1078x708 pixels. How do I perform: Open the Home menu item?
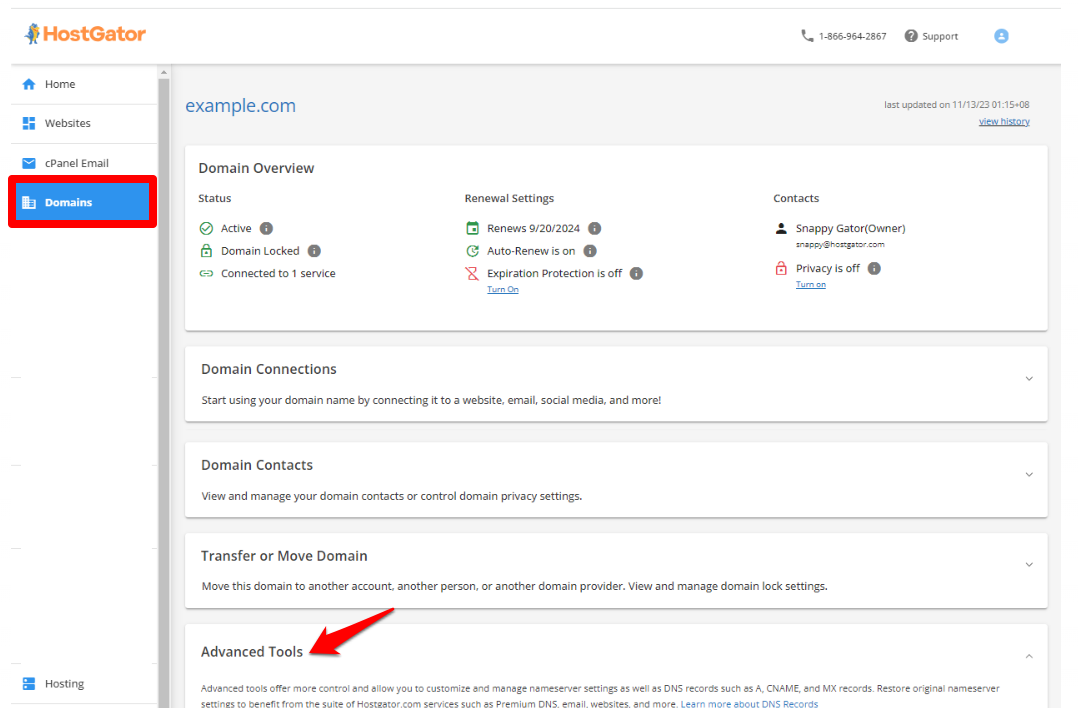[84, 84]
